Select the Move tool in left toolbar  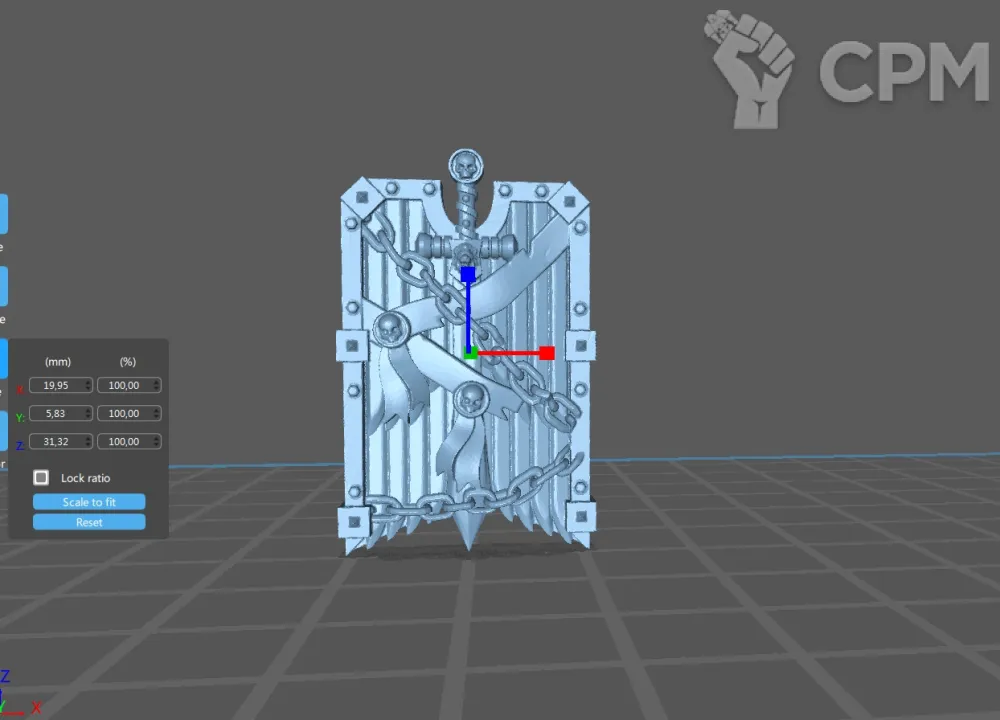[x=3, y=214]
